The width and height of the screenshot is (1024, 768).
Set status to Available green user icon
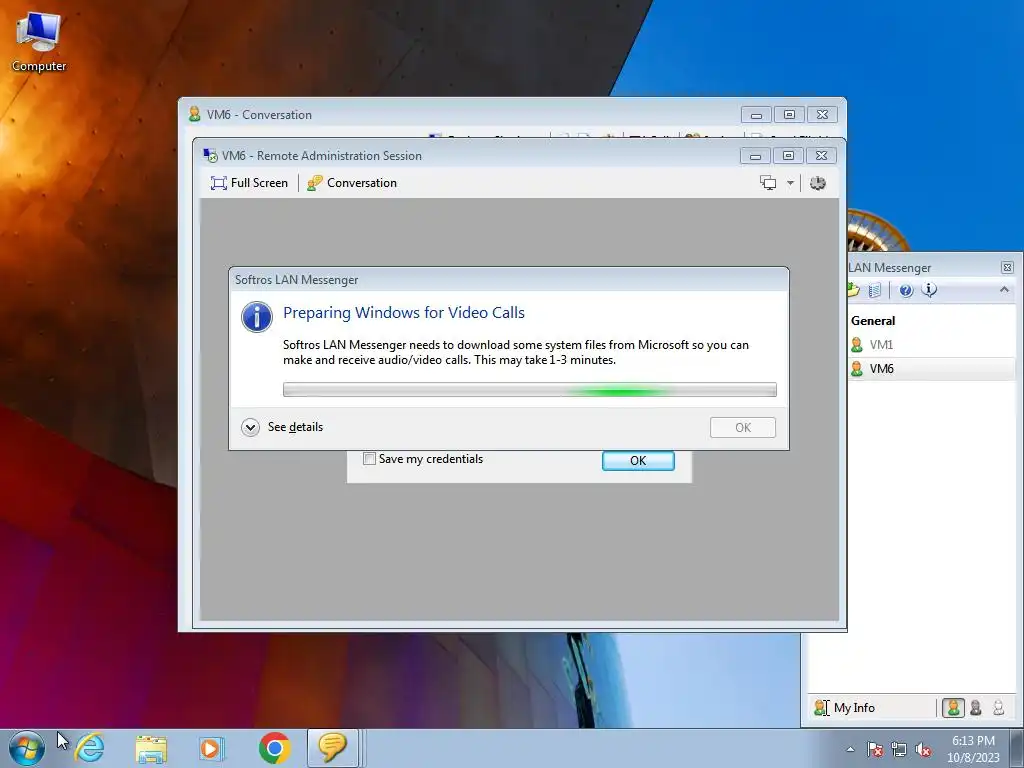[953, 707]
